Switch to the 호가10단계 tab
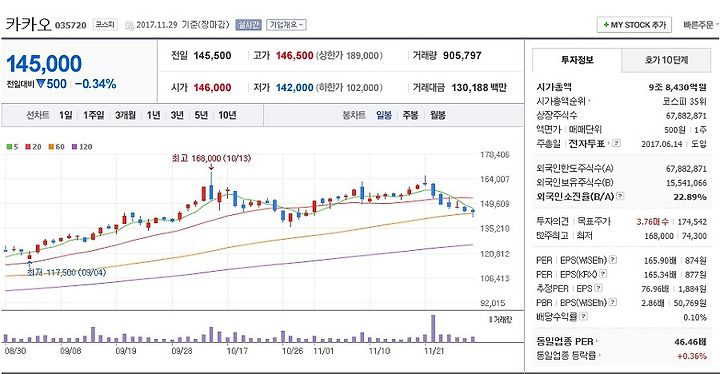 click(x=666, y=60)
